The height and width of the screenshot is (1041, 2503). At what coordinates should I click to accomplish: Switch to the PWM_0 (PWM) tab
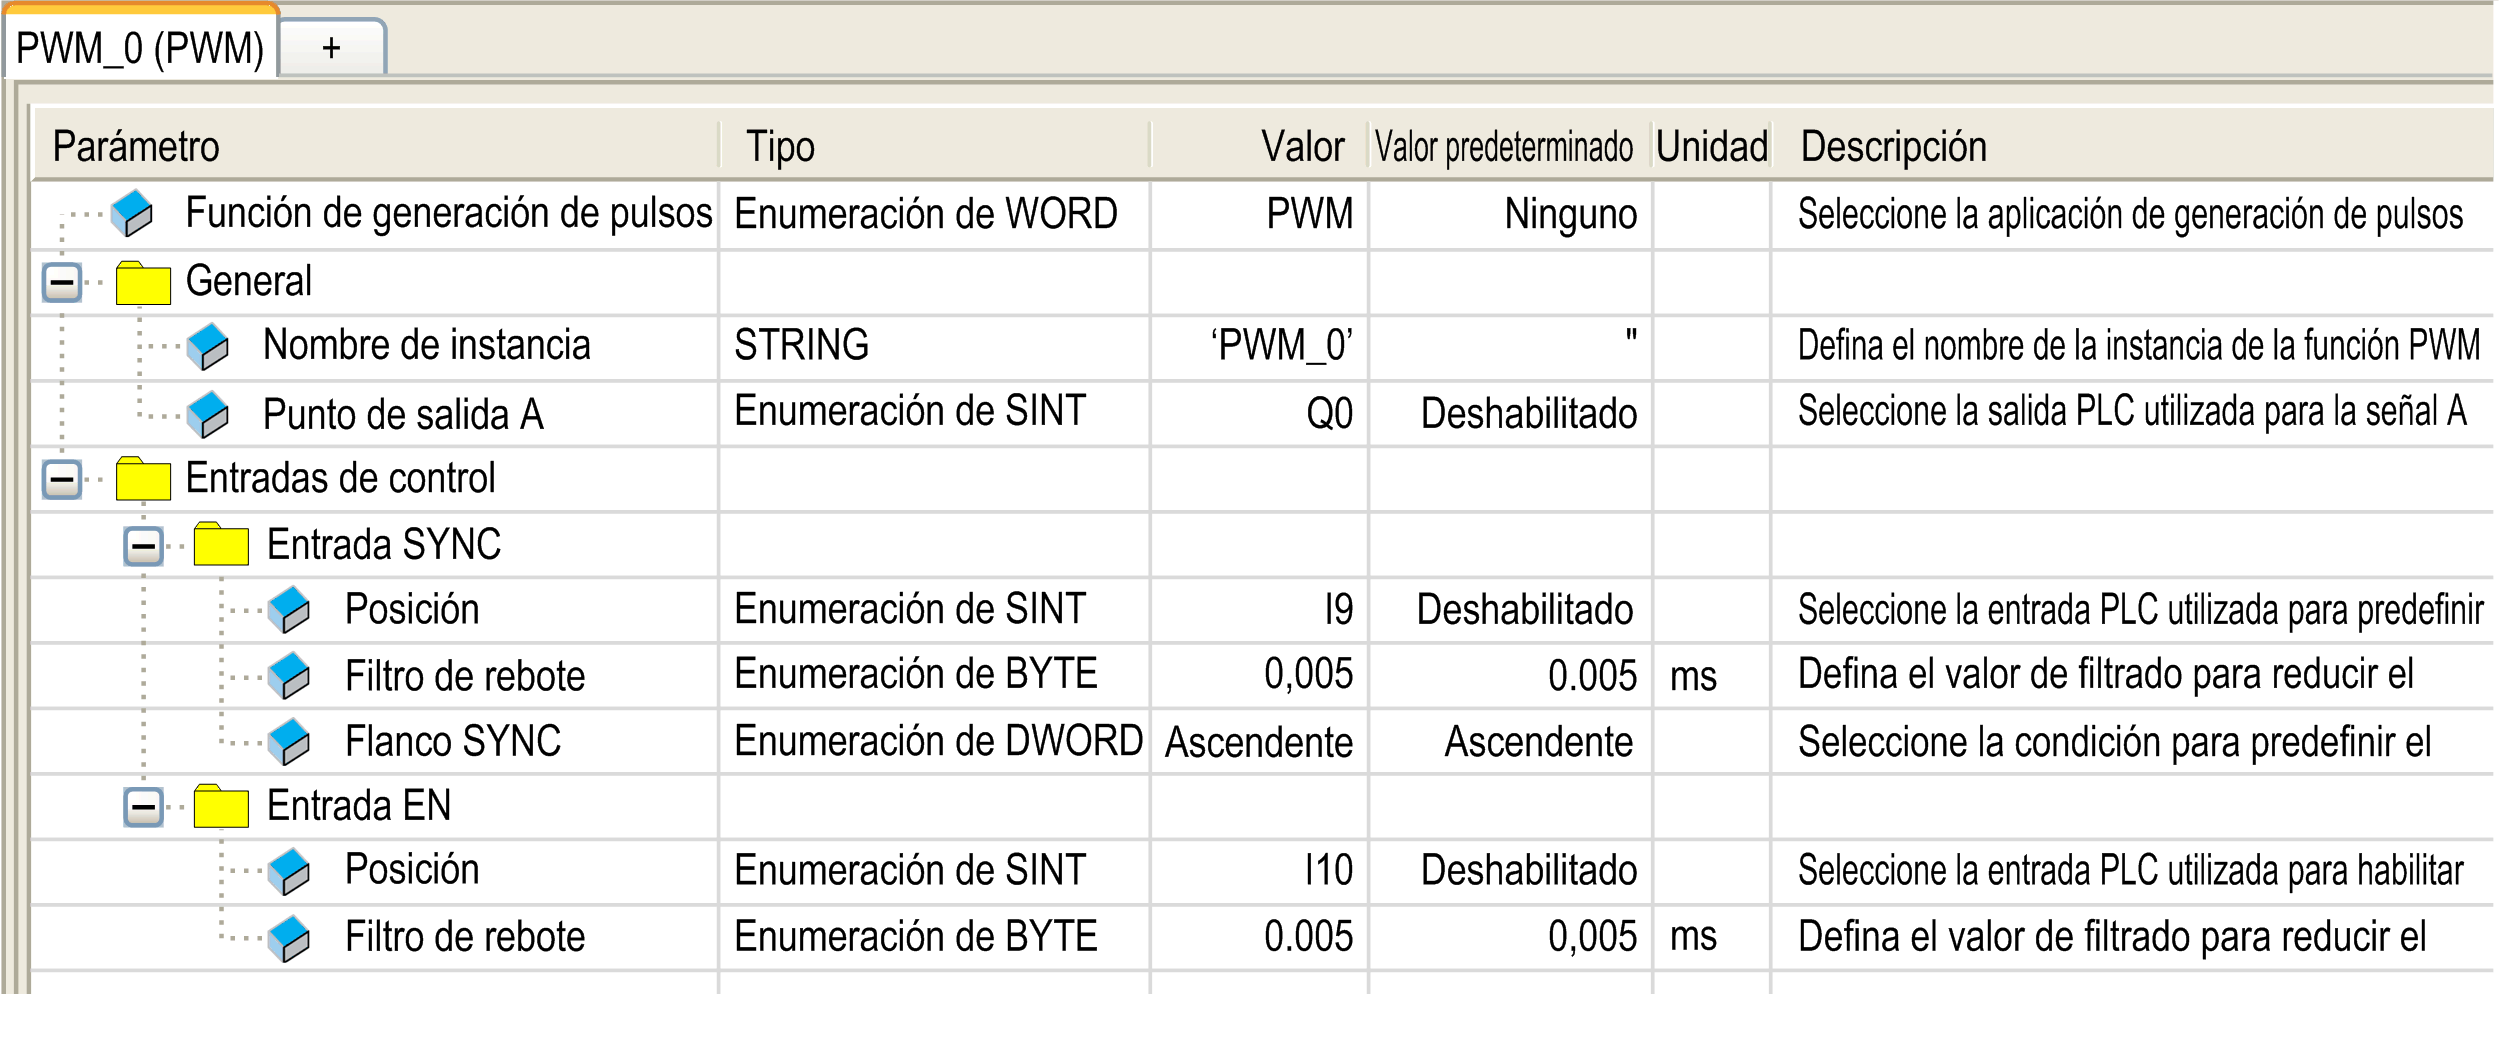tap(140, 48)
